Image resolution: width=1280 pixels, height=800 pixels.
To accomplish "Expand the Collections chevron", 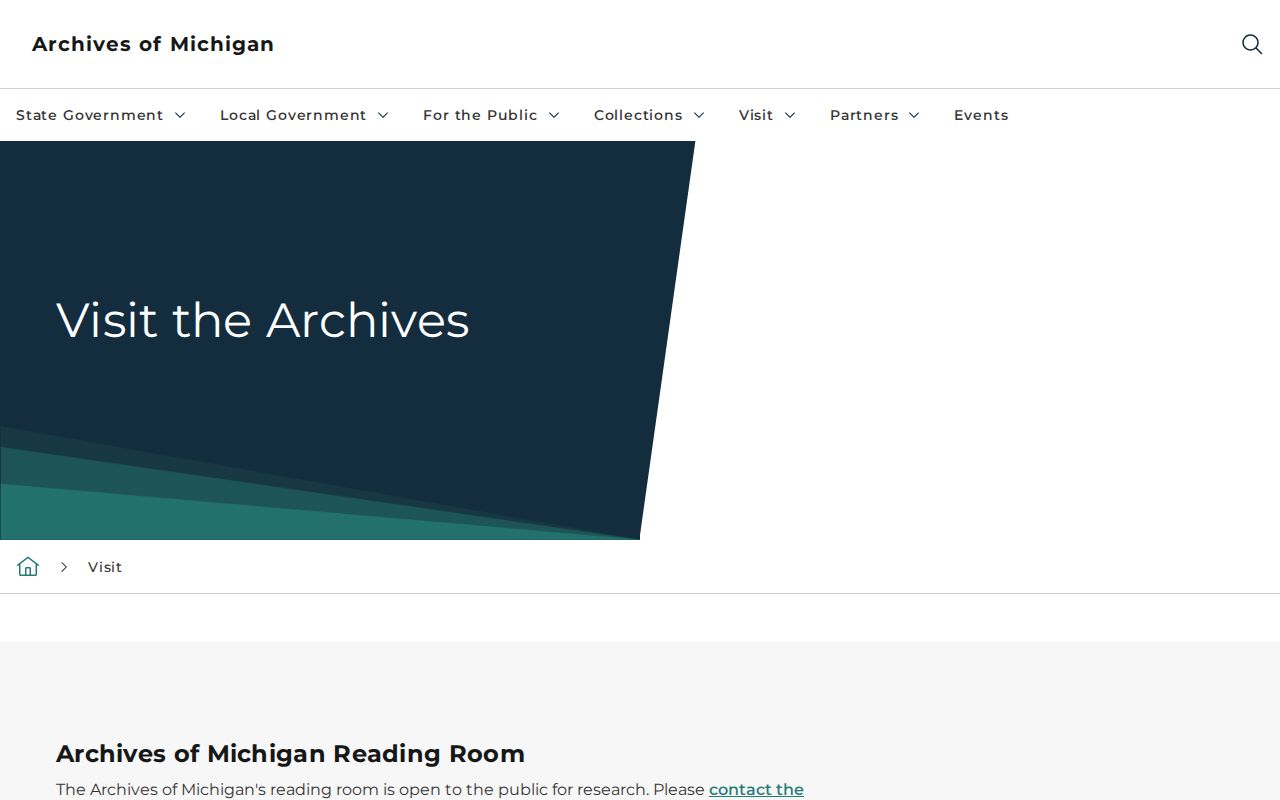I will 699,115.
